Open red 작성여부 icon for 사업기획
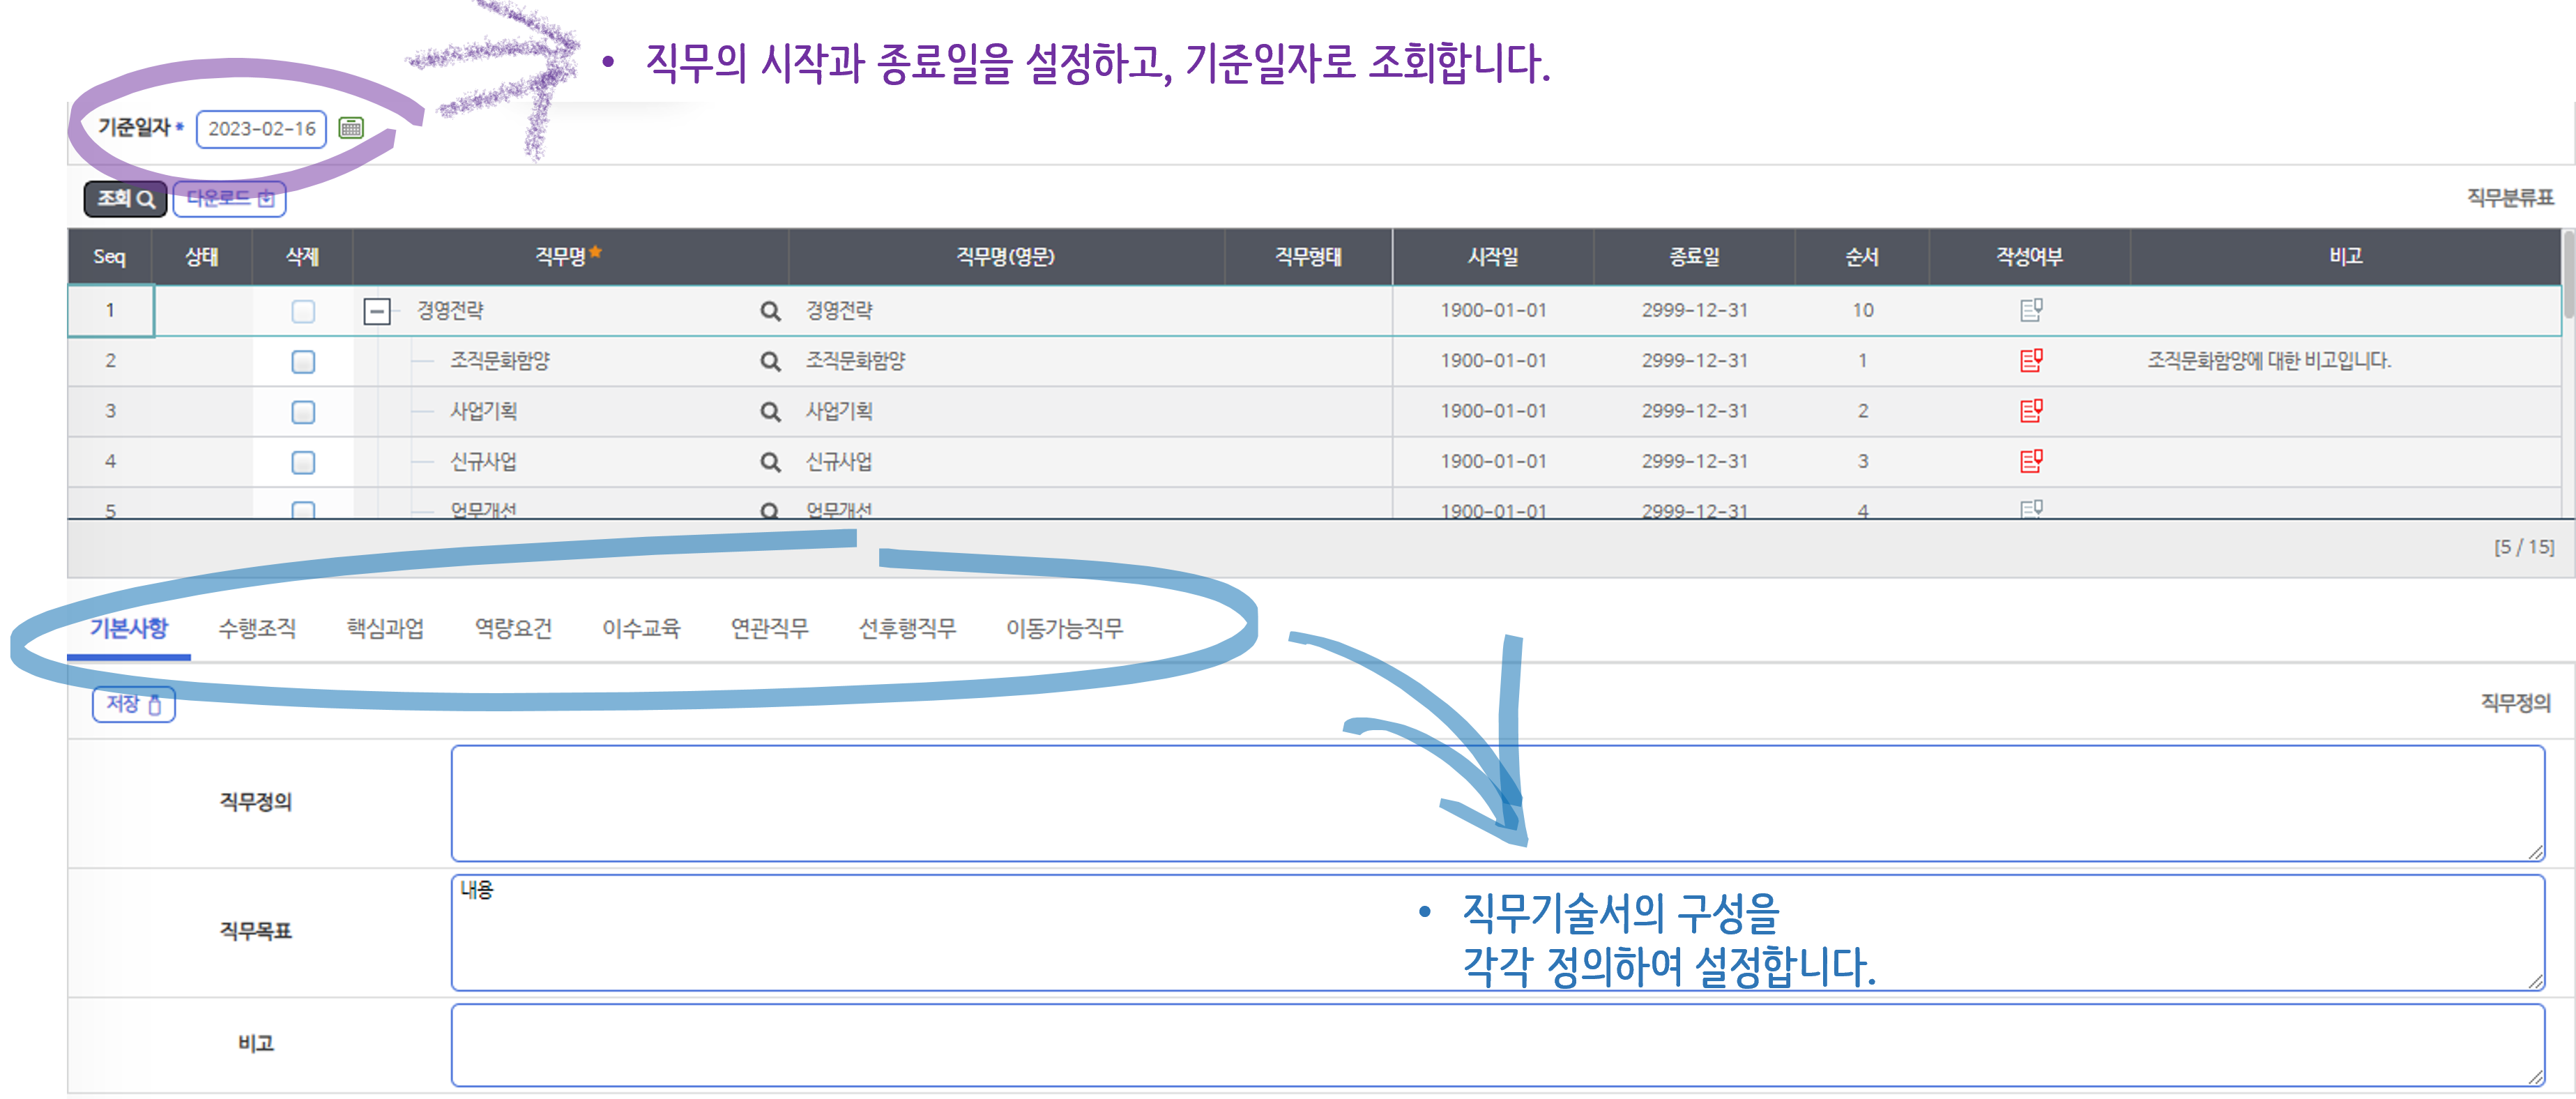The width and height of the screenshot is (2576, 1099). click(2030, 411)
